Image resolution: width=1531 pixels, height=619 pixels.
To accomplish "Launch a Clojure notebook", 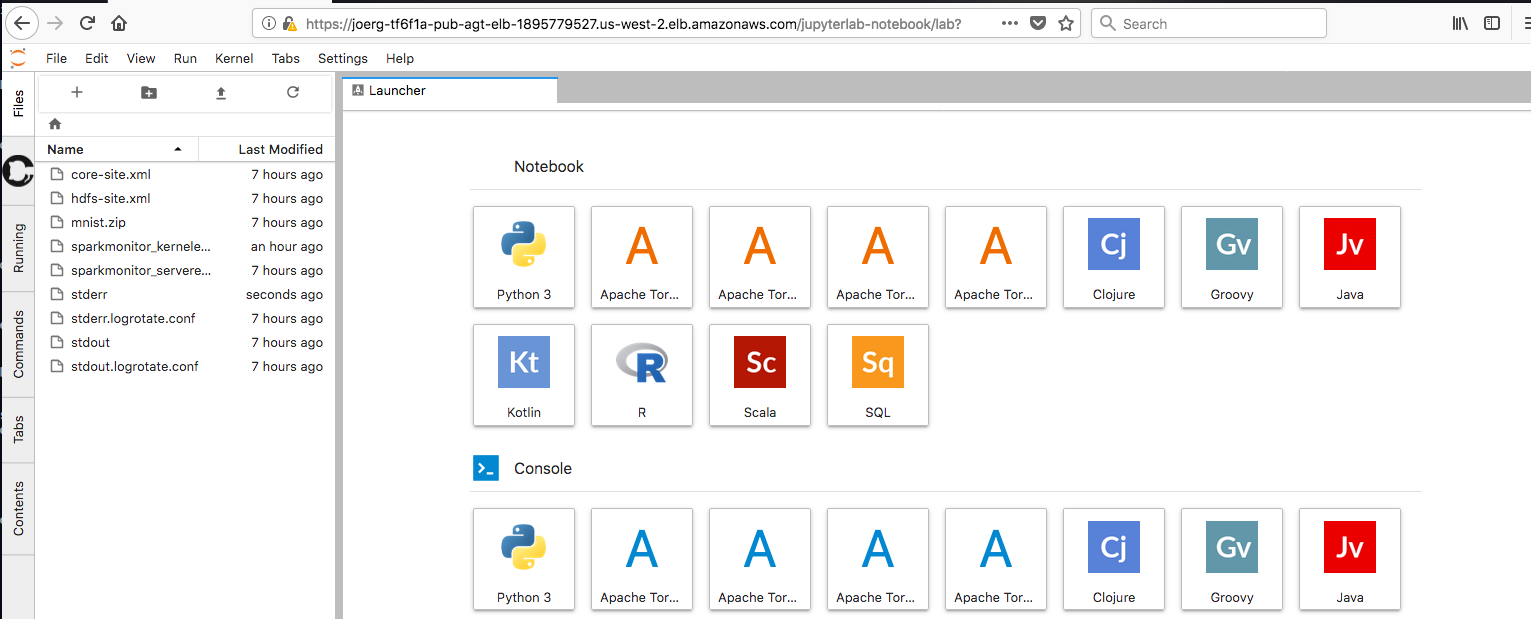I will point(1114,256).
